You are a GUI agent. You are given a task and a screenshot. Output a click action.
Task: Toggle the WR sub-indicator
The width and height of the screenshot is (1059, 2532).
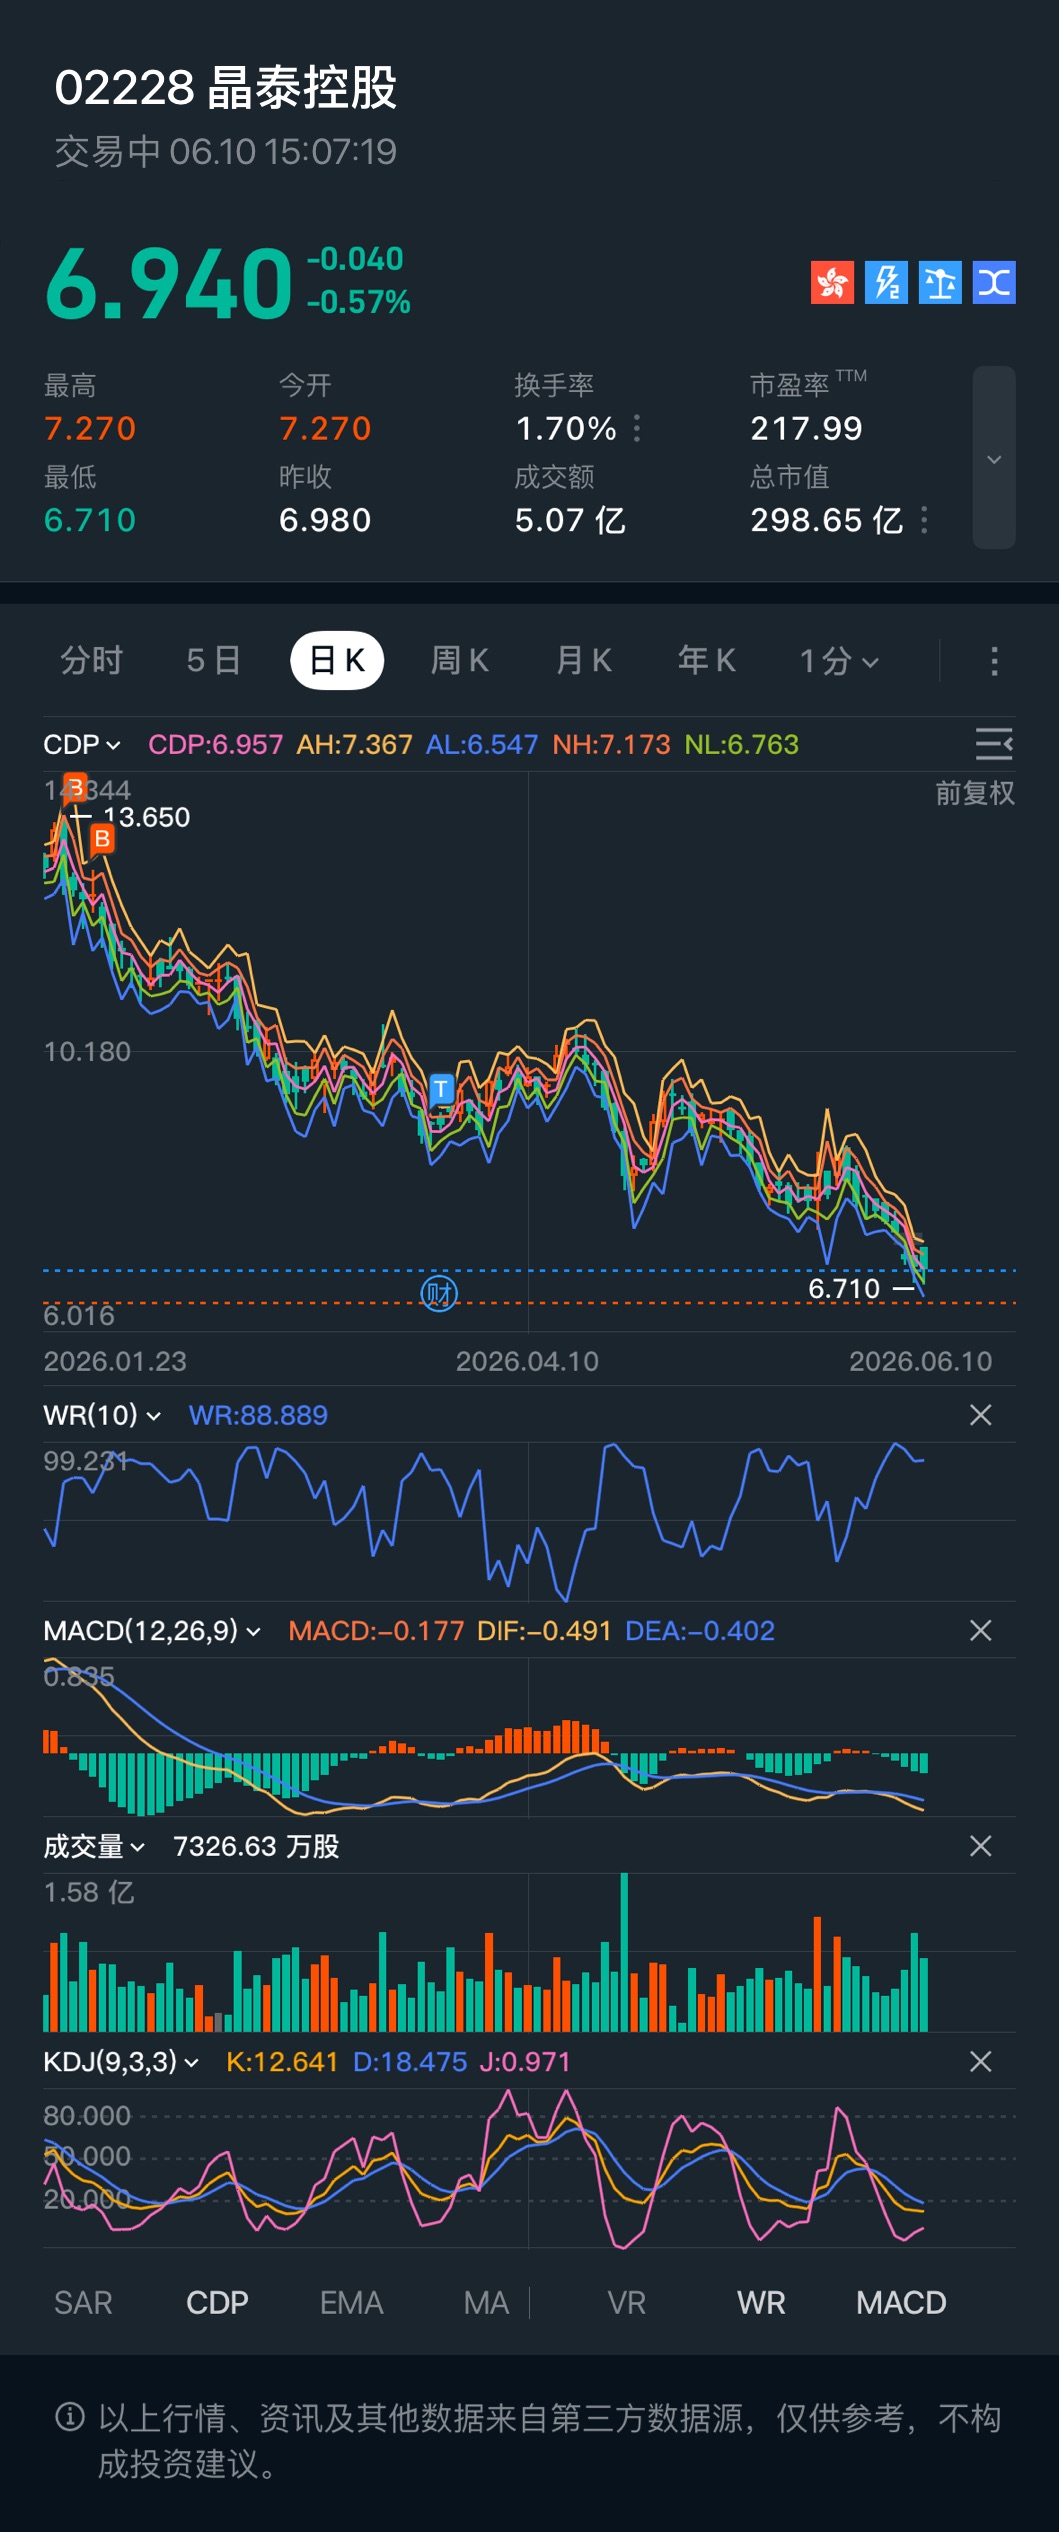pyautogui.click(x=761, y=2303)
